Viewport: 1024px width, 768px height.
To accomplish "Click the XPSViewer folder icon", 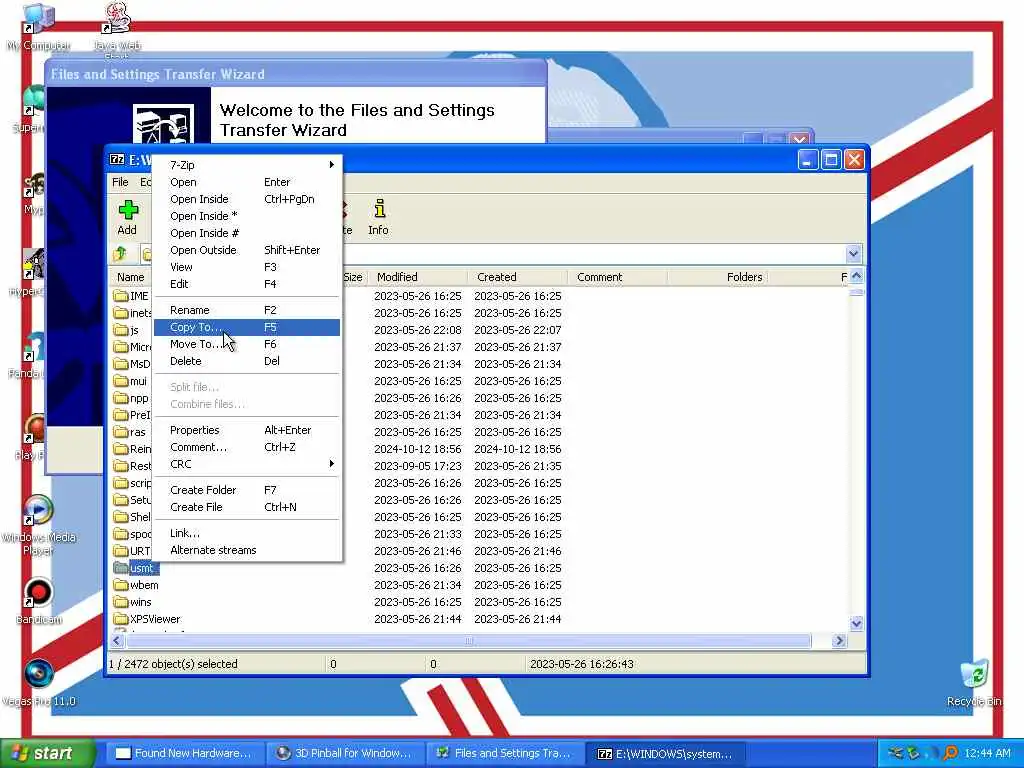I will tap(120, 619).
